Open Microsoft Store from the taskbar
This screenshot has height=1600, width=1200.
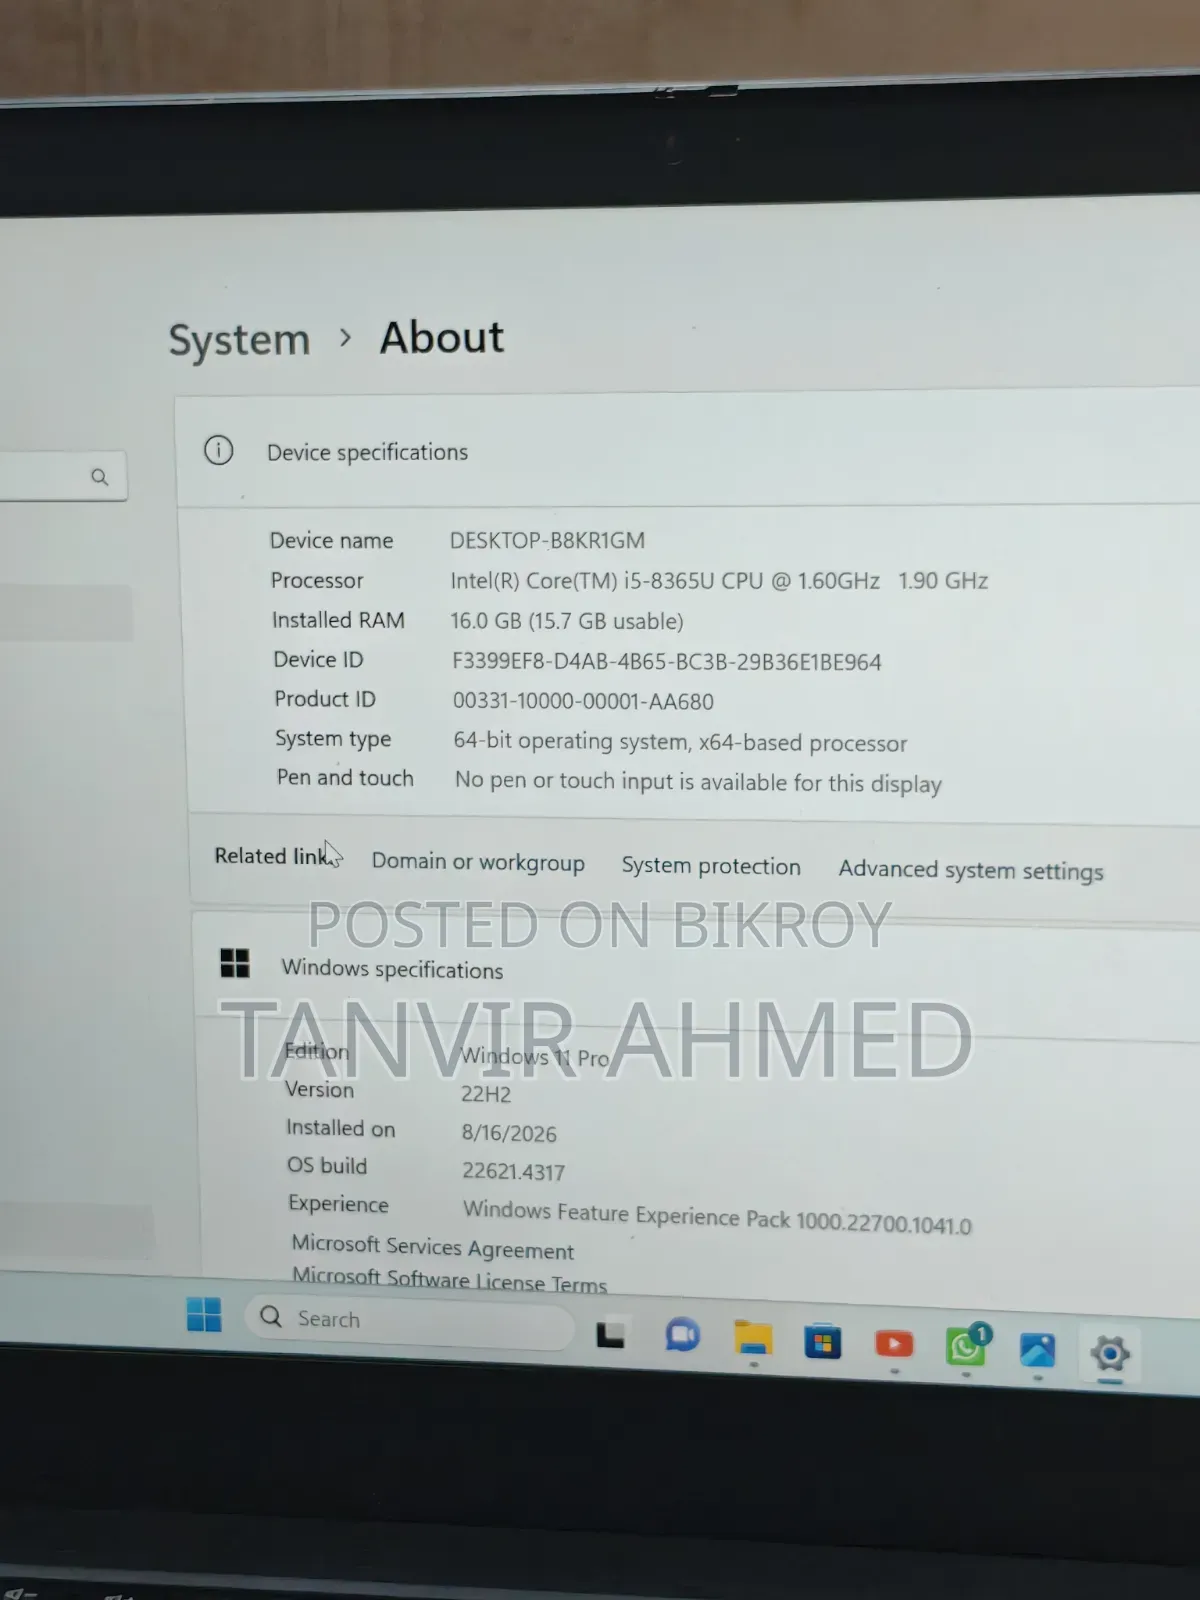pos(823,1342)
